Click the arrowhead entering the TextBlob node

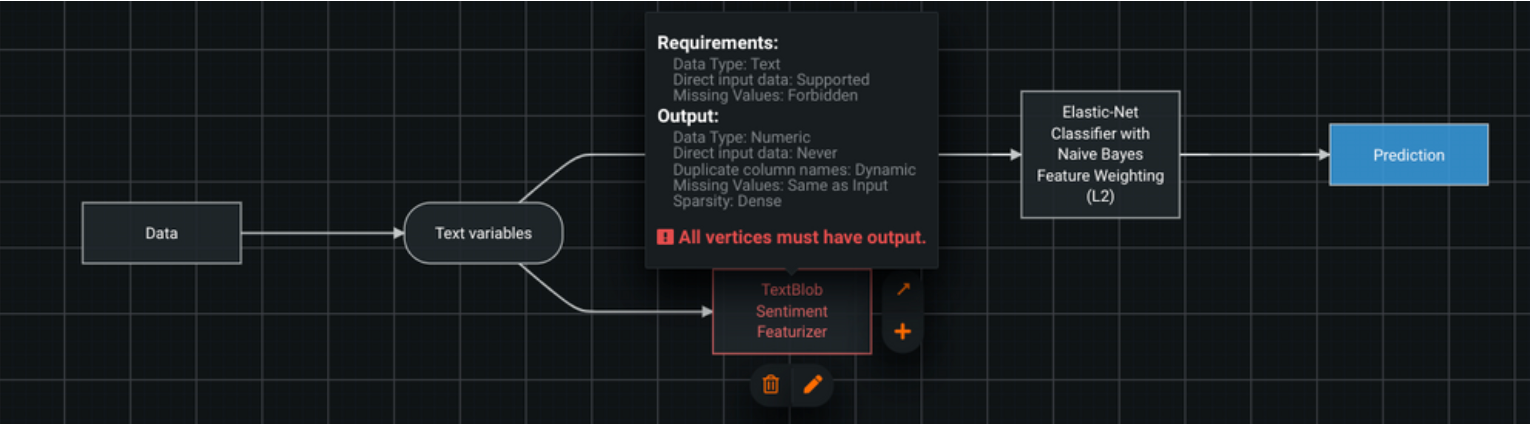pos(706,311)
